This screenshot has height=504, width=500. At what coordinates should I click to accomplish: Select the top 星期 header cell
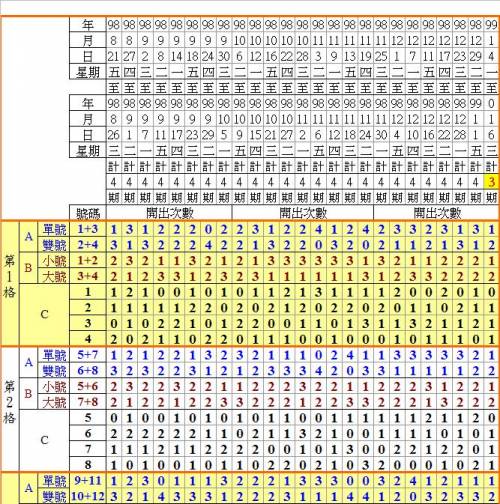[x=88, y=72]
